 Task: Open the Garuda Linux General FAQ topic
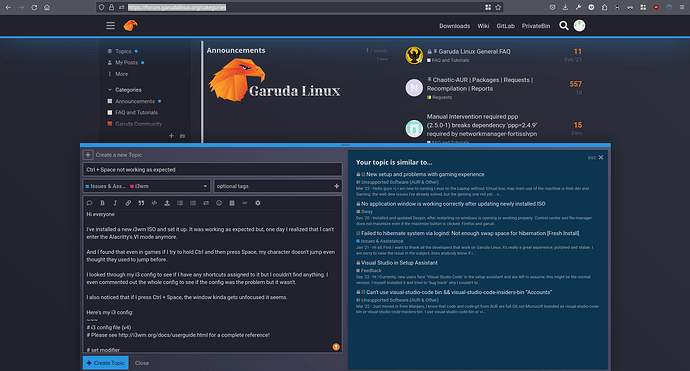coord(474,51)
